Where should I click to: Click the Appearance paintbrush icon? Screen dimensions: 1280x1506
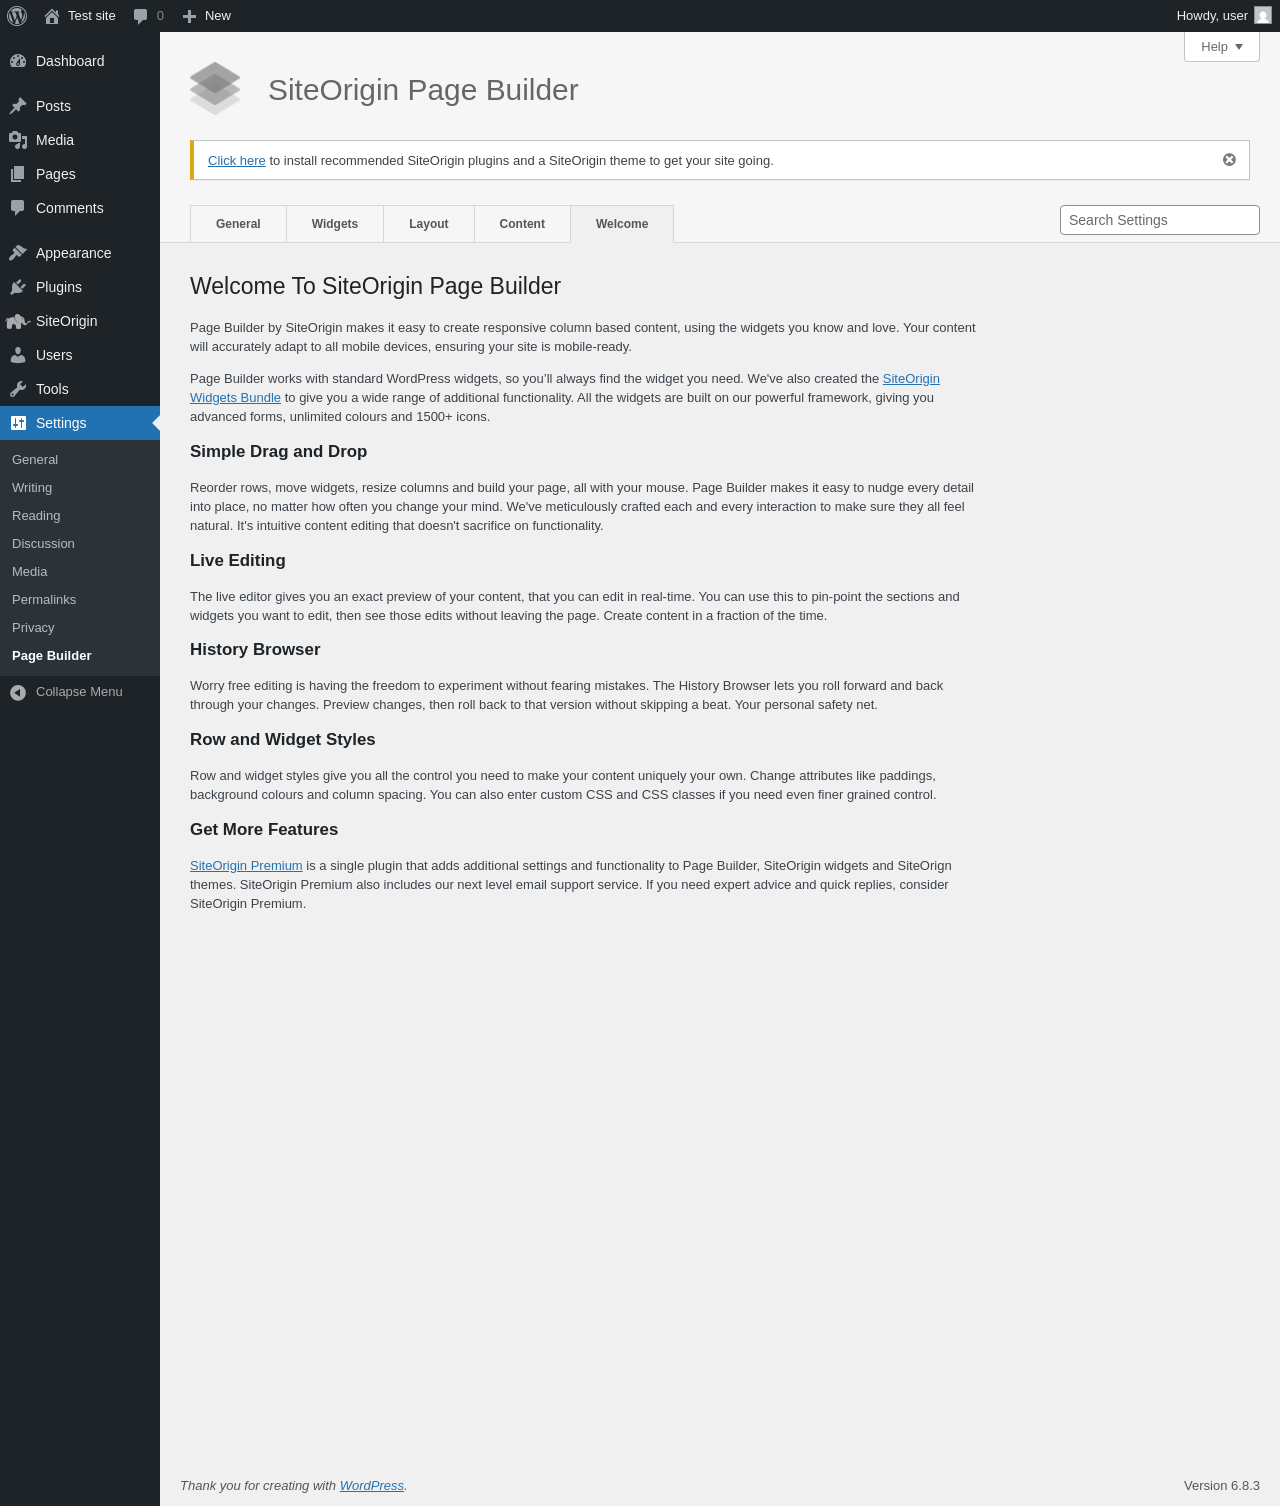[18, 253]
